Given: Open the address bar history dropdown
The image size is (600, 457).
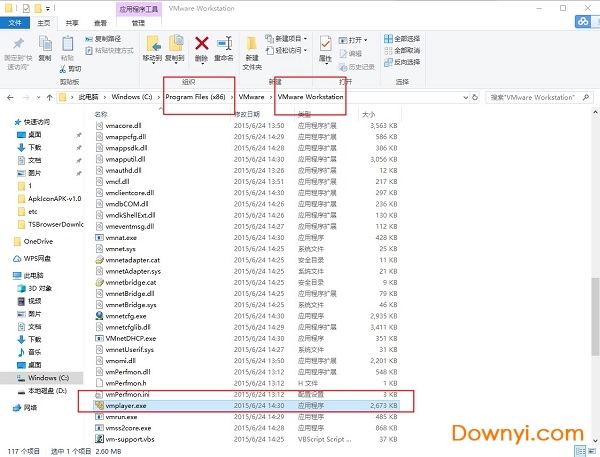Looking at the screenshot, I should 465,97.
